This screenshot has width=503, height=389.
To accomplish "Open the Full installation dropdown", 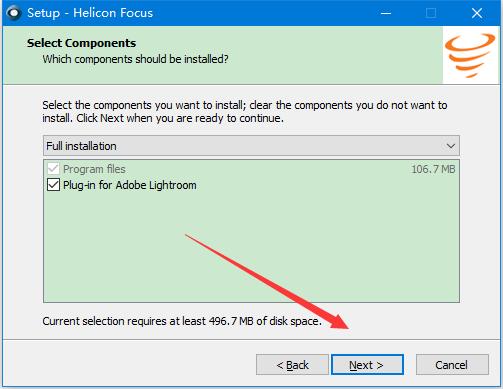I will [x=251, y=146].
